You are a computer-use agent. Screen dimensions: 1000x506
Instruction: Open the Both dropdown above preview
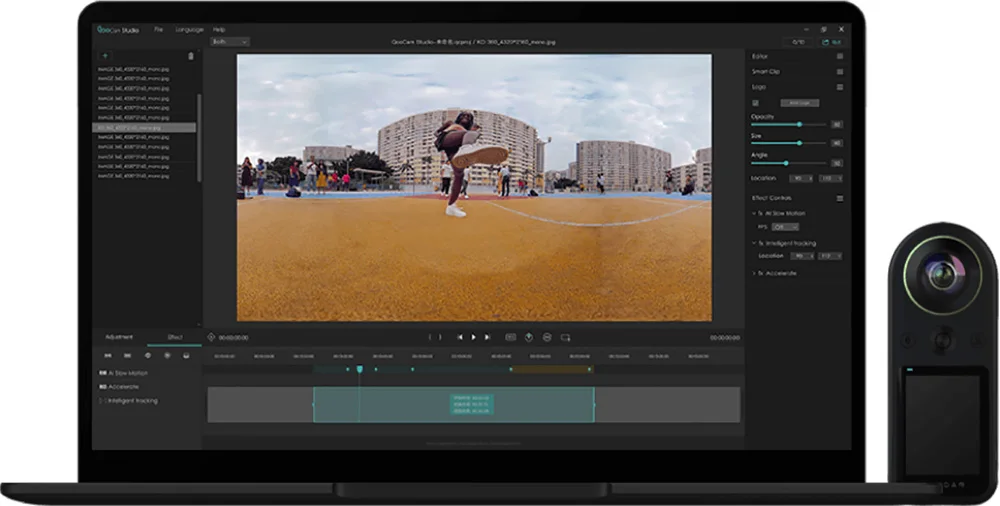point(230,42)
